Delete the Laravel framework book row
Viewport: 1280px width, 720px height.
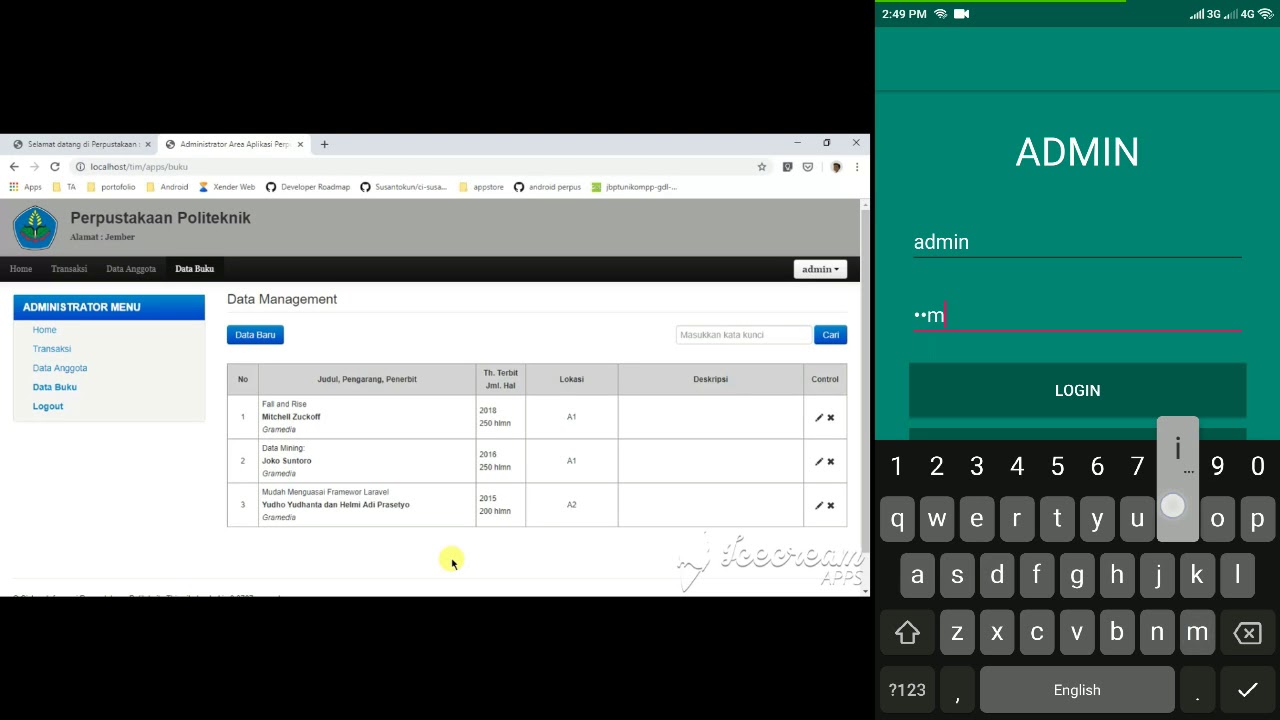(x=831, y=506)
